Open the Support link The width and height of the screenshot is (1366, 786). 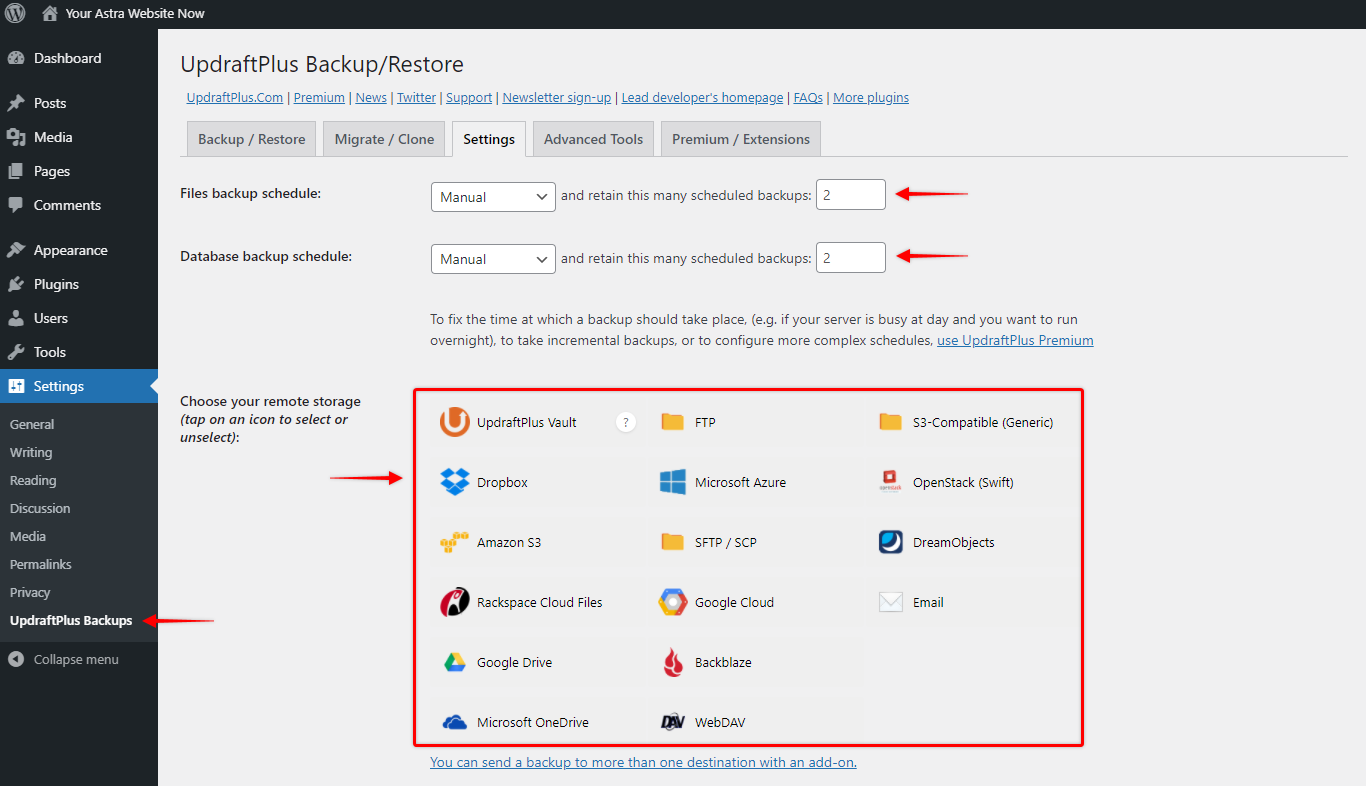469,98
